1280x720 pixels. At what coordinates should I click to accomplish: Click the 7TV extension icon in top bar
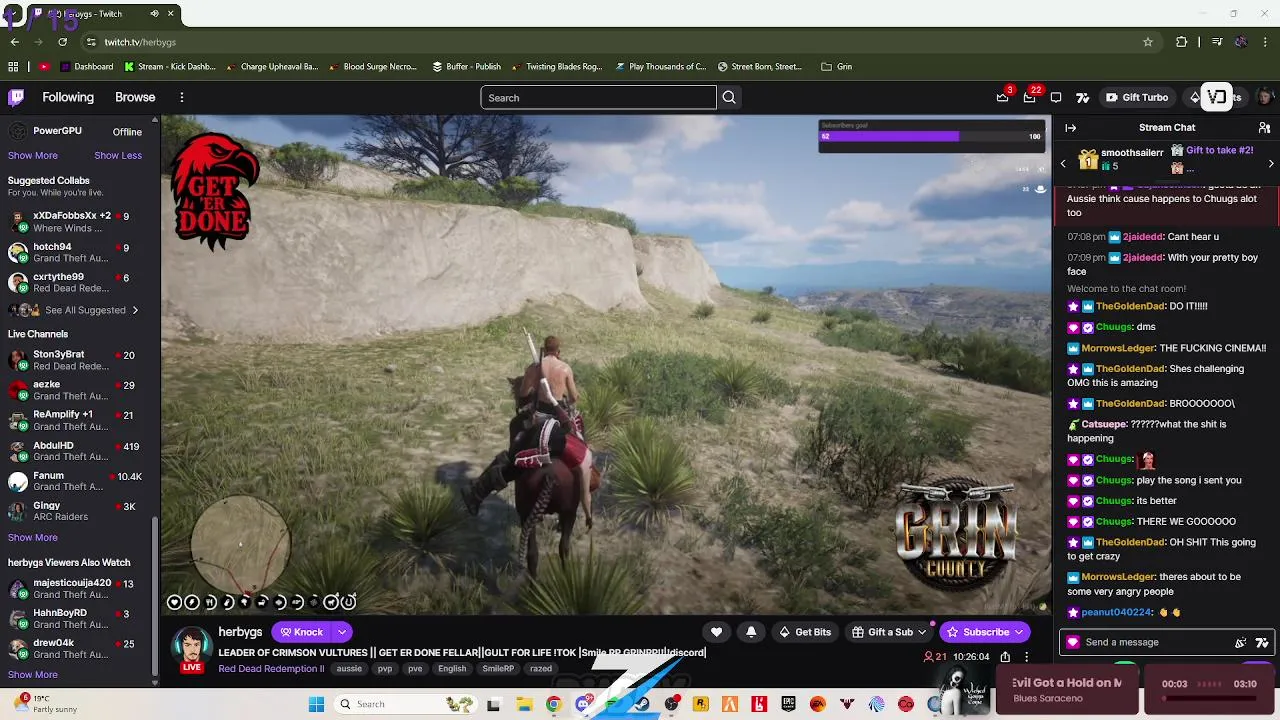pyautogui.click(x=1082, y=97)
